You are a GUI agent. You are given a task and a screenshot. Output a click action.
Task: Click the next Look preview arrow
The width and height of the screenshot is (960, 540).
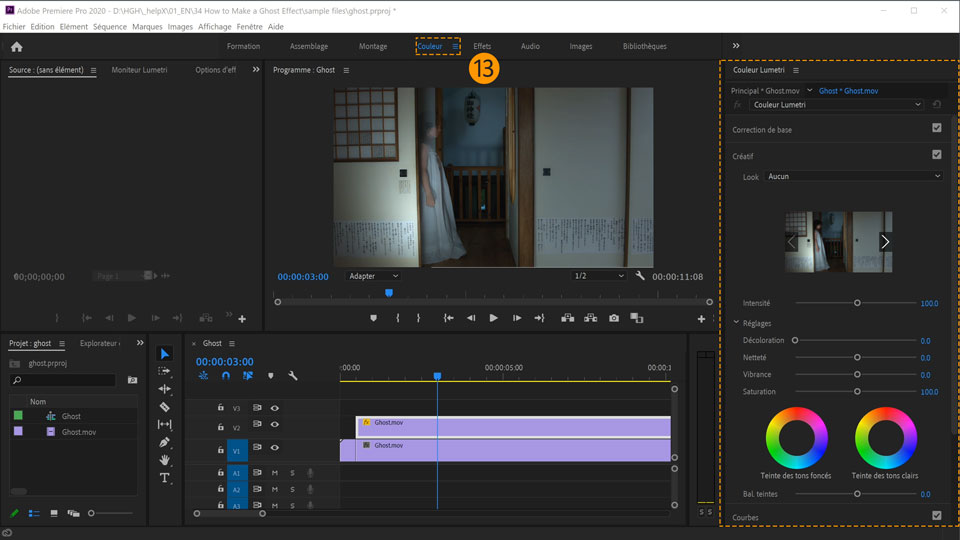click(884, 241)
